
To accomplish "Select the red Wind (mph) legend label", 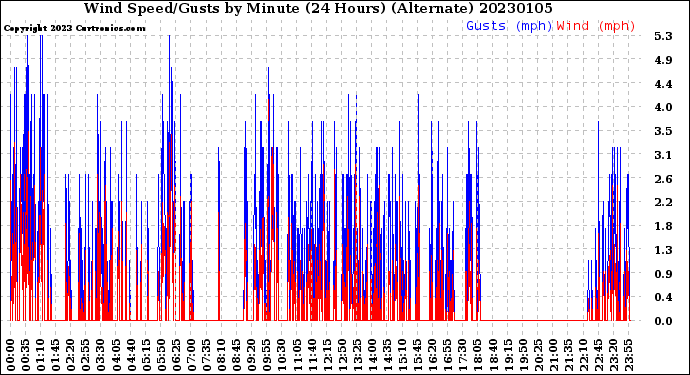I will click(x=596, y=26).
